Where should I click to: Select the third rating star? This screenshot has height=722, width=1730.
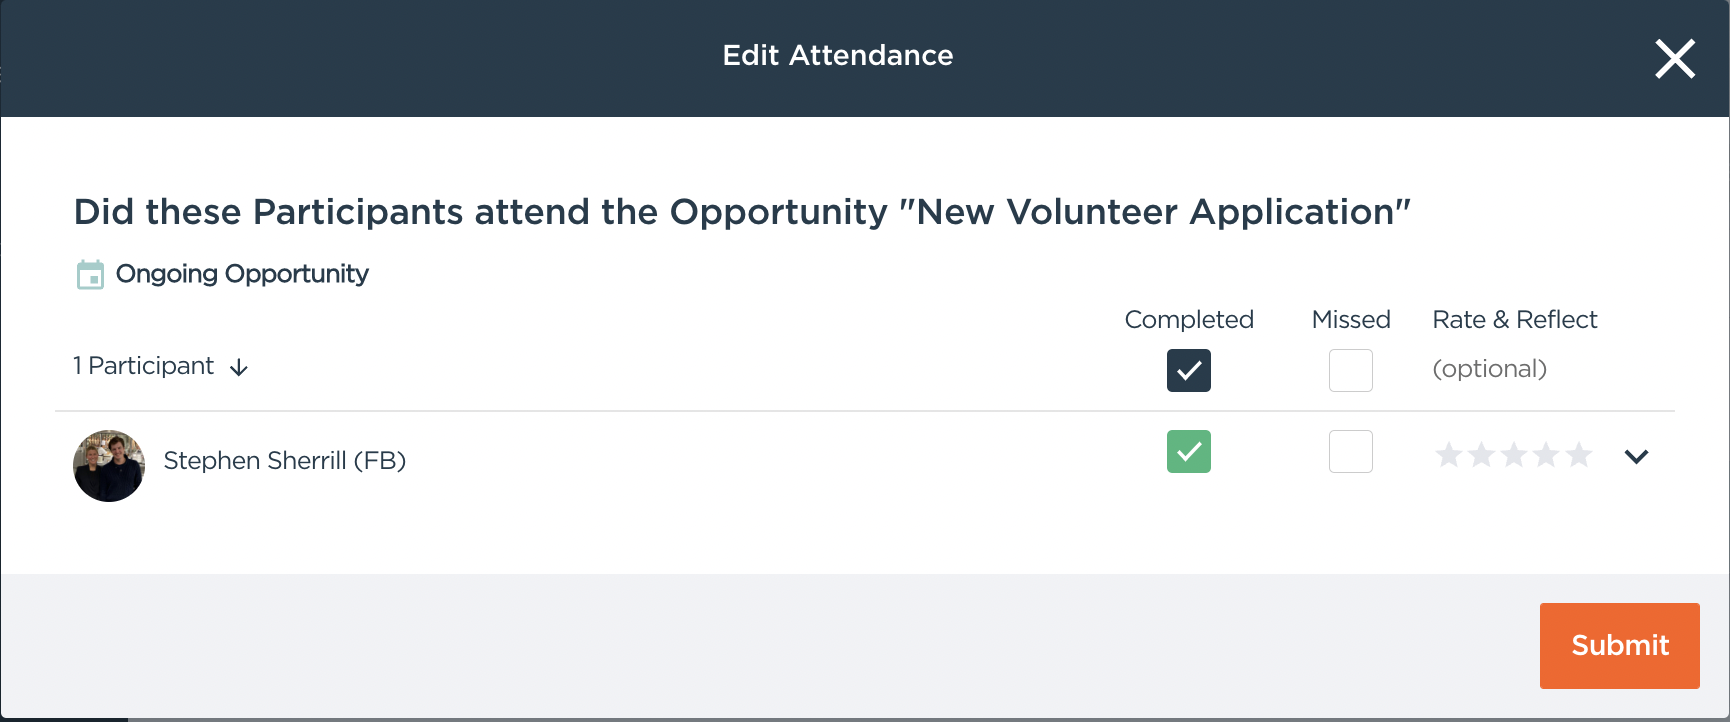coord(1514,456)
